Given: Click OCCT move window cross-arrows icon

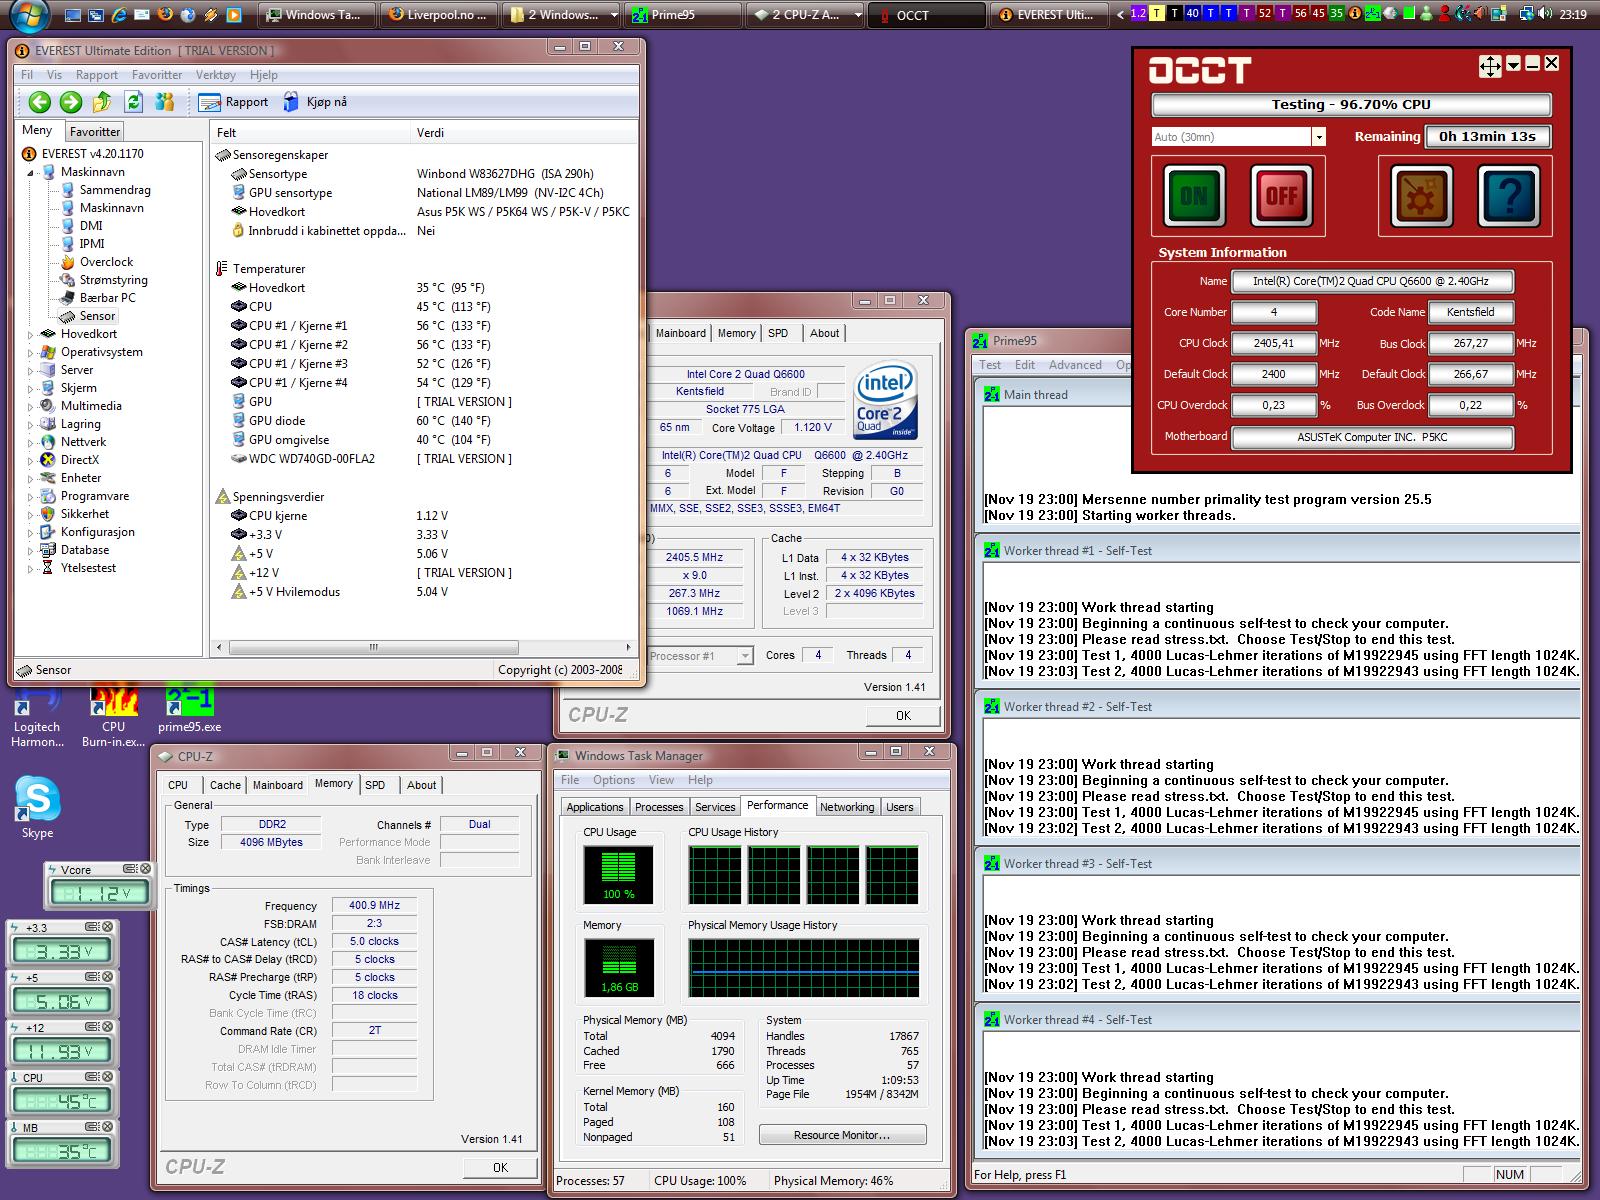Looking at the screenshot, I should pos(1490,66).
